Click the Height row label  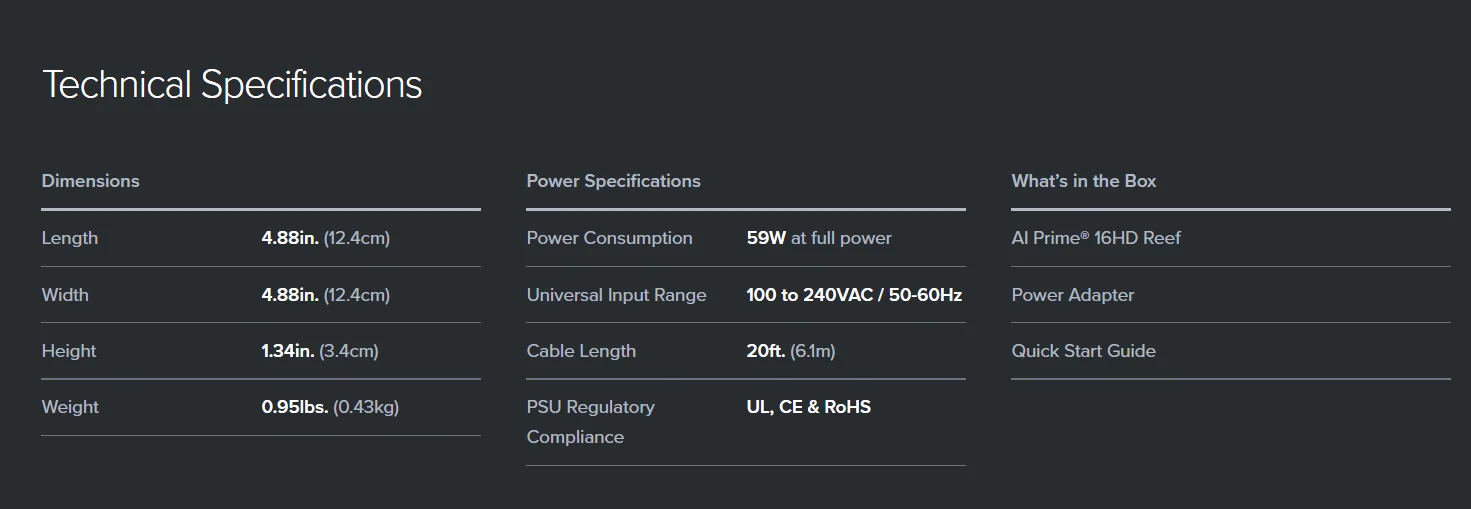(x=69, y=351)
